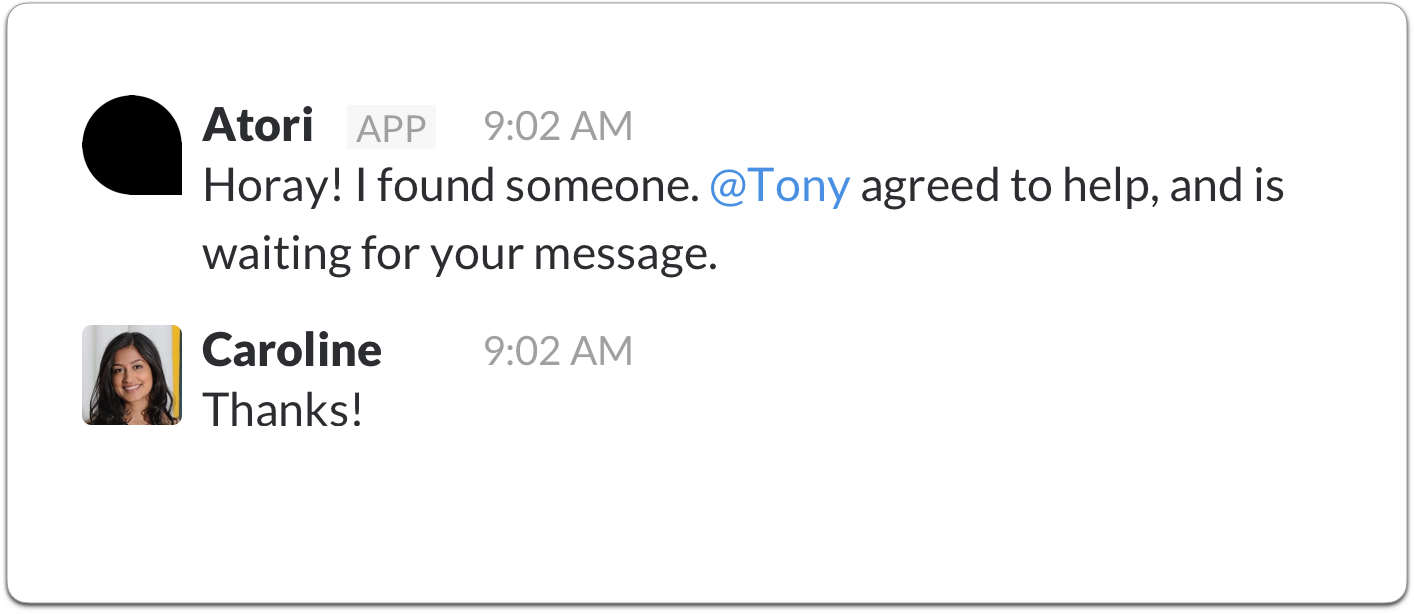This screenshot has height=614, width=1414.
Task: Open the @Tony mention link
Action: (x=779, y=187)
